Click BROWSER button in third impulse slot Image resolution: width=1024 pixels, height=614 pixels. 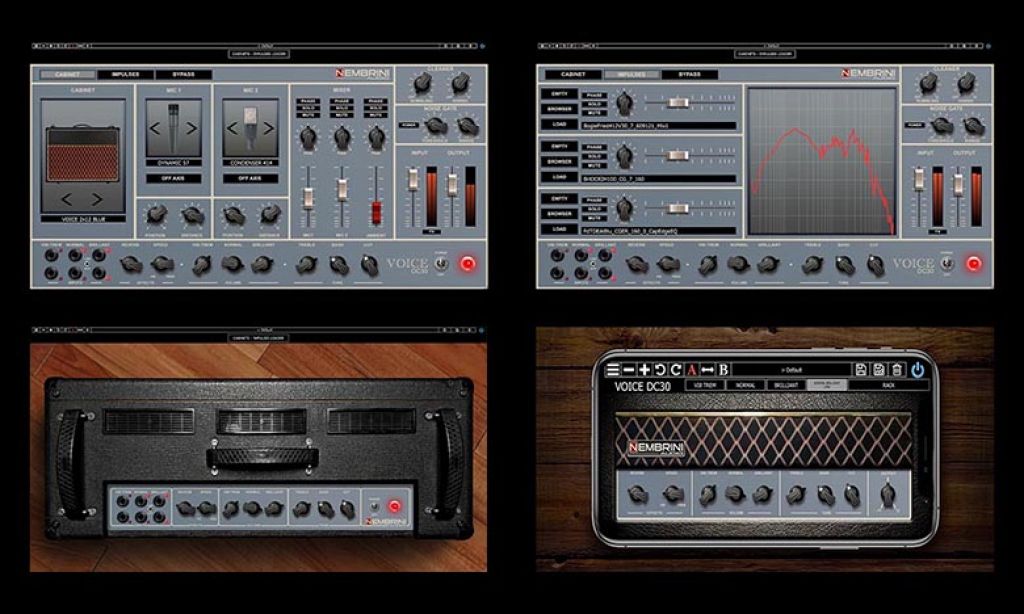[x=559, y=214]
